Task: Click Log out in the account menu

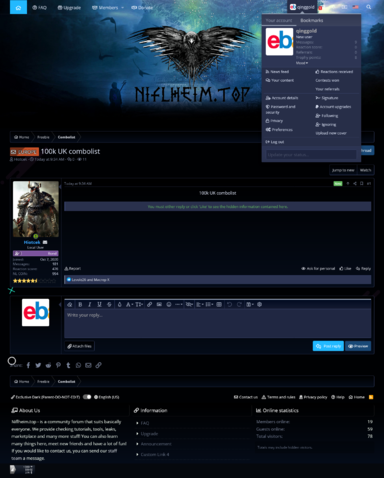Action: (275, 142)
